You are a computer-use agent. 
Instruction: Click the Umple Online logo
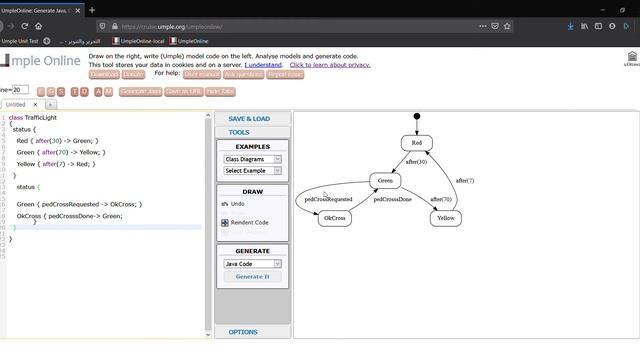coord(40,60)
